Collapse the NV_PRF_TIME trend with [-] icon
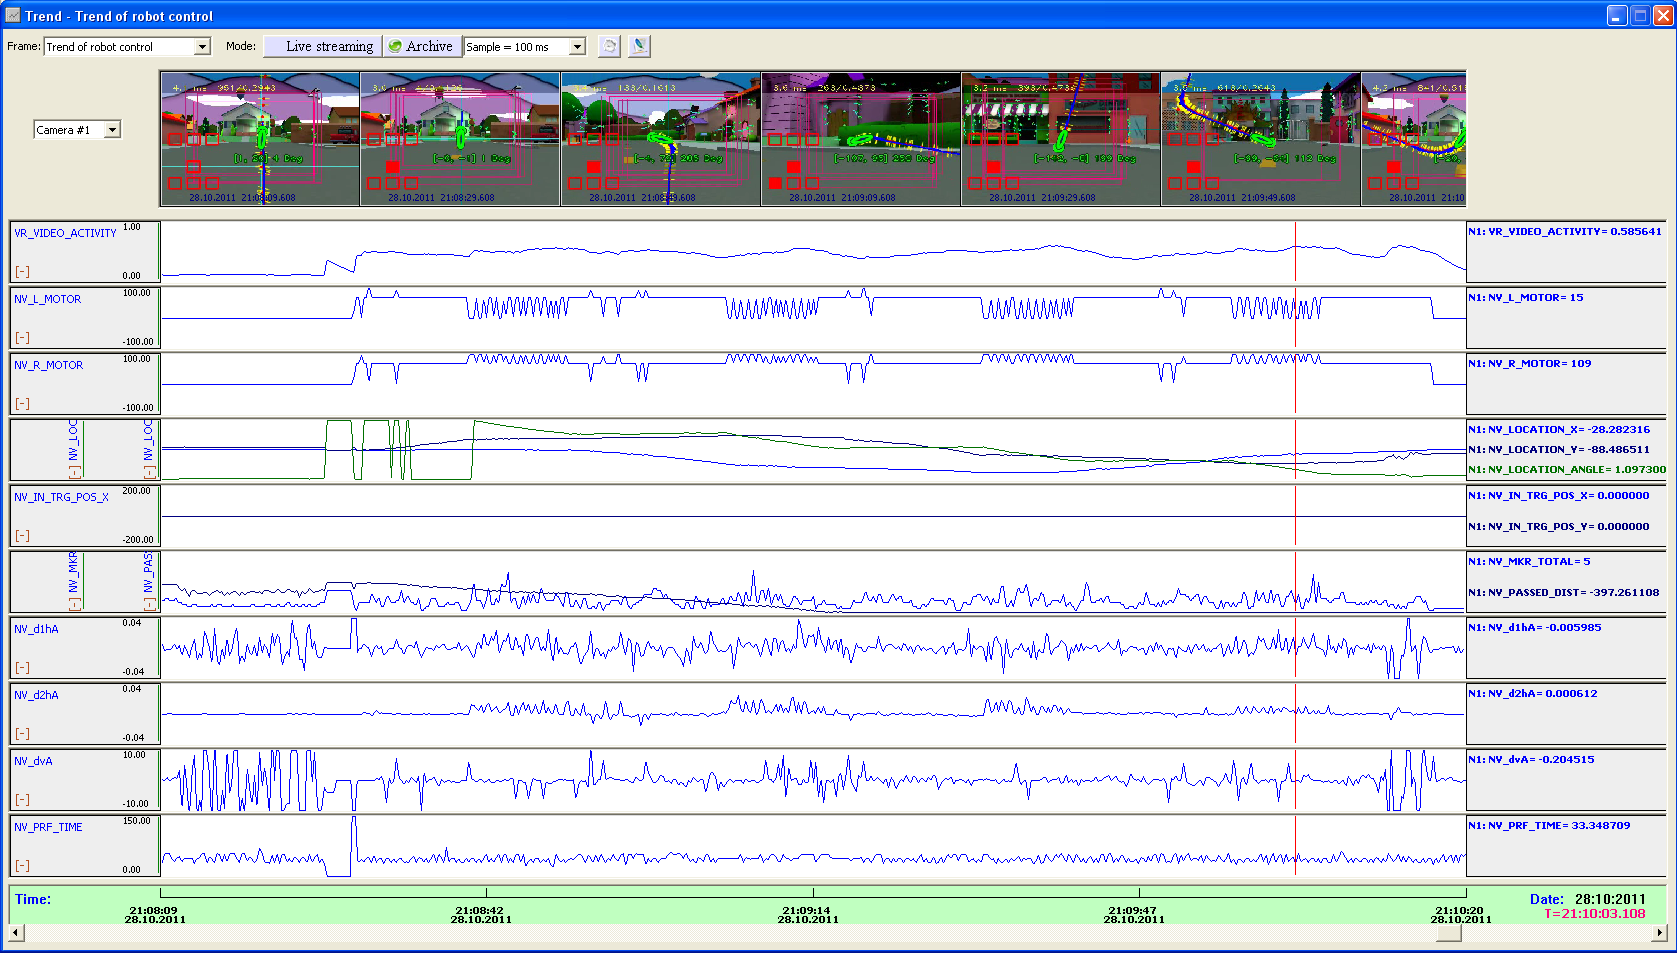1677x953 pixels. click(x=22, y=866)
